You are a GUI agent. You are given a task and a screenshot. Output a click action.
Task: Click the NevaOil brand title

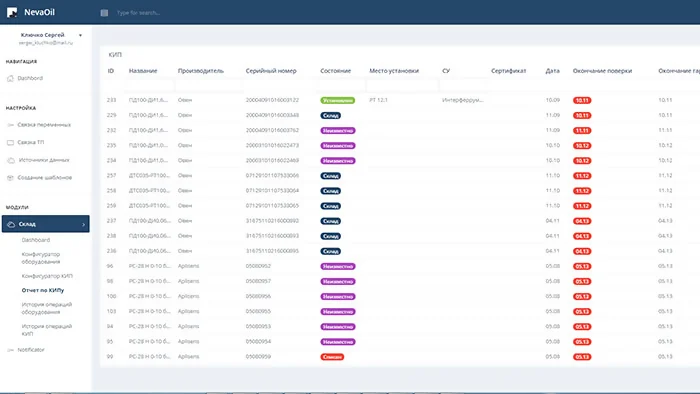(x=39, y=12)
